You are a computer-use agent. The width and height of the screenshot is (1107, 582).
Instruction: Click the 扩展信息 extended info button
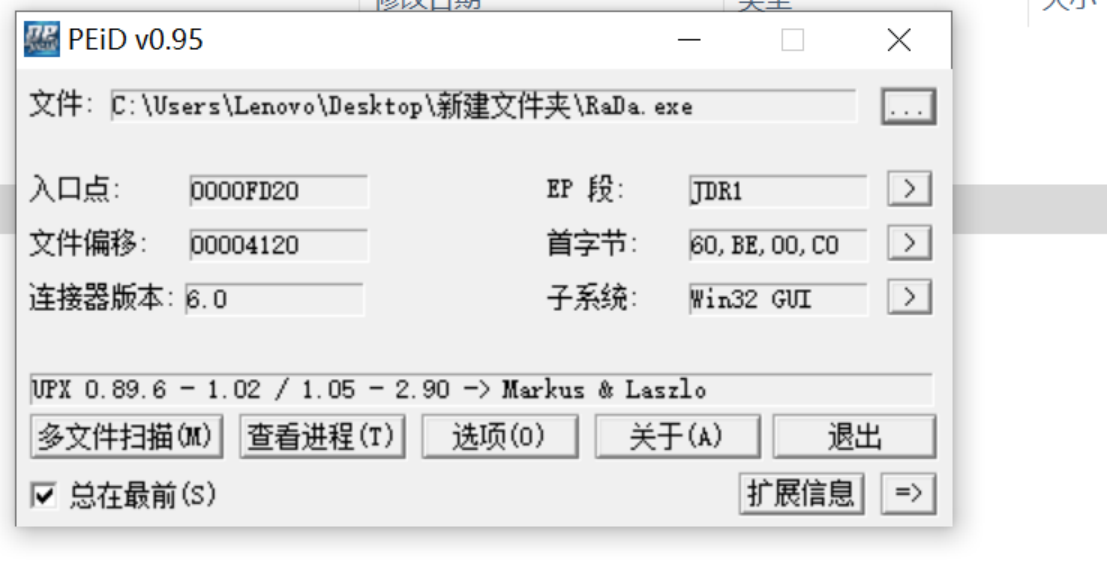click(801, 493)
